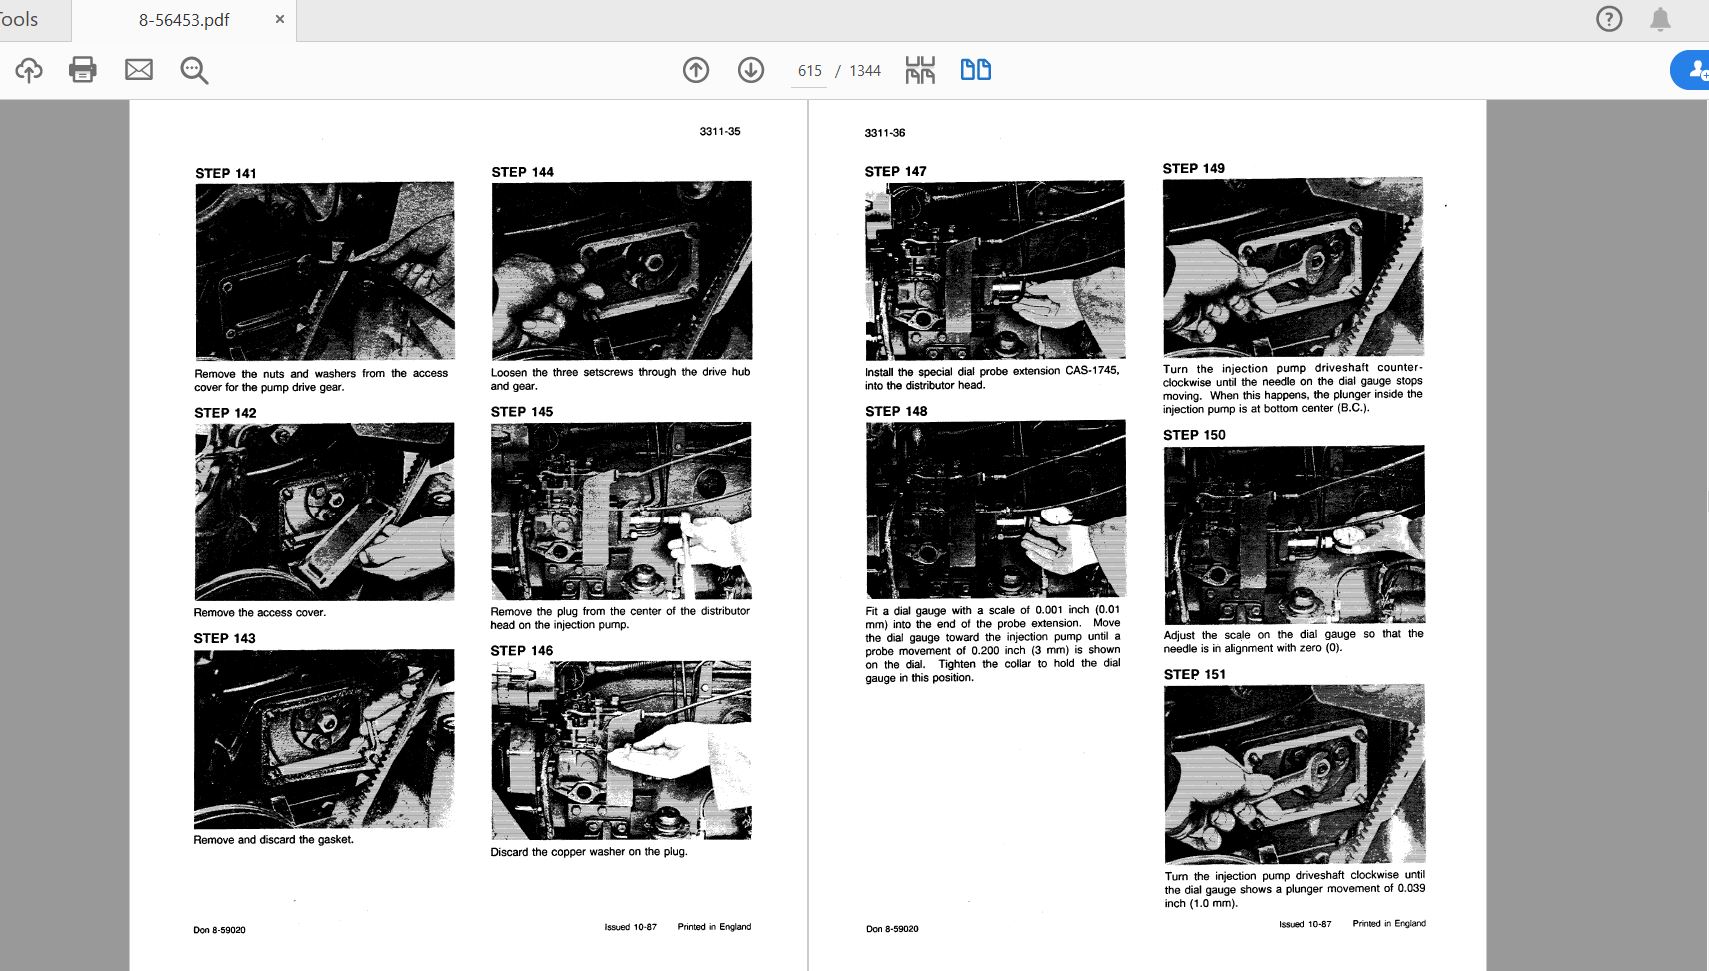Click the heading "STEP 148"
The height and width of the screenshot is (971, 1709).
pos(897,411)
